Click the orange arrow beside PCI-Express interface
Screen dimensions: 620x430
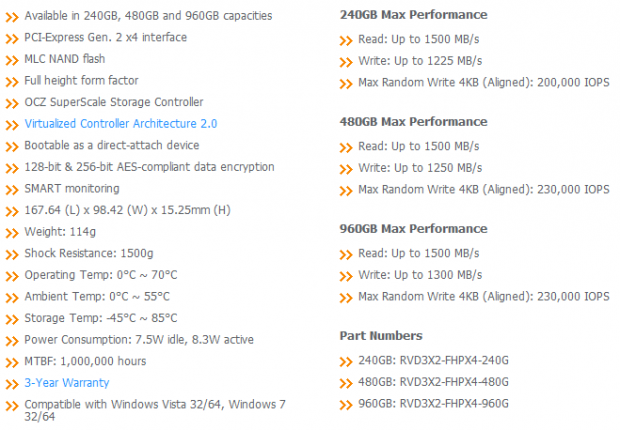tap(12, 39)
